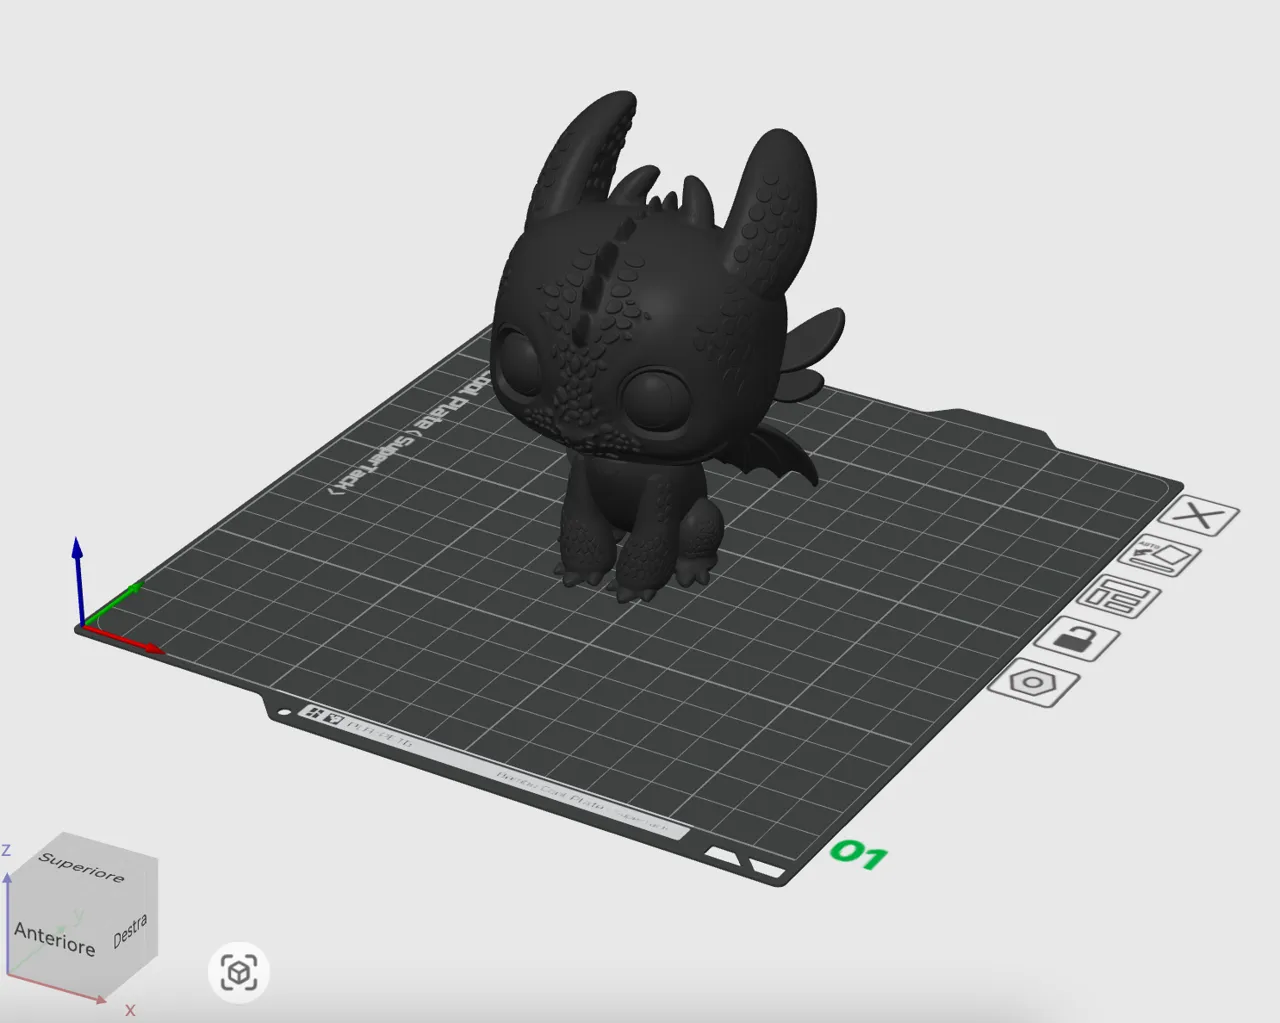Screen dimensions: 1280x1023
Task: Open the plate settings hexagon icon
Action: [x=1034, y=683]
